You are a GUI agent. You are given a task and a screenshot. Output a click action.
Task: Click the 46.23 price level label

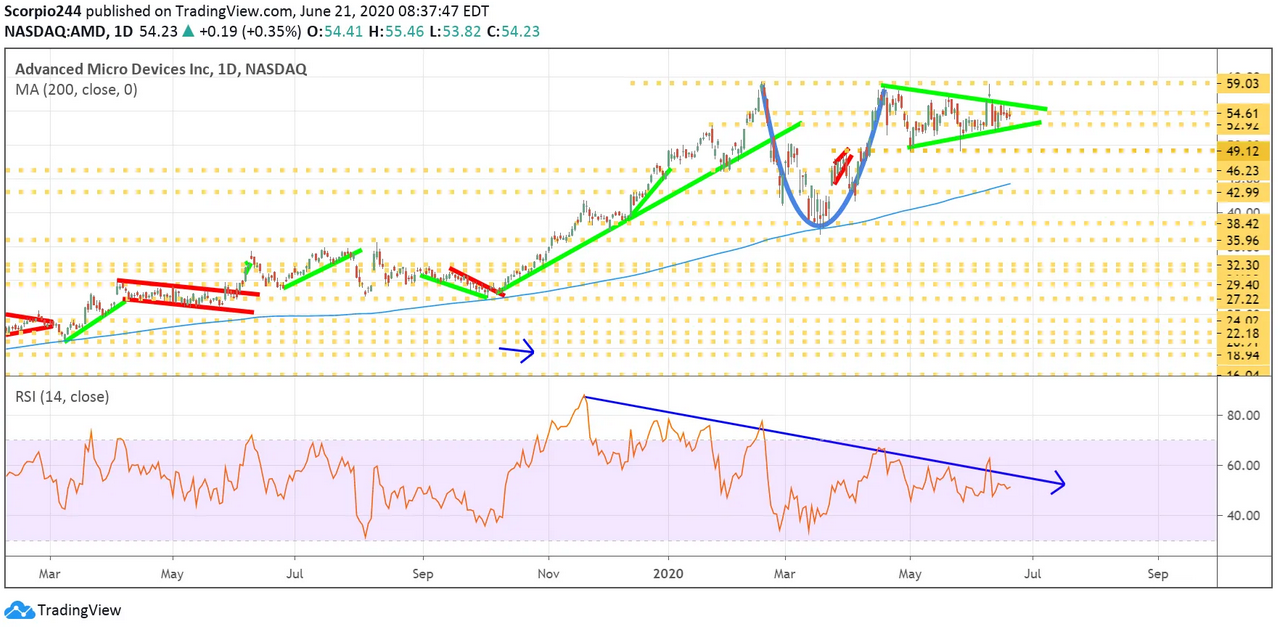1245,172
